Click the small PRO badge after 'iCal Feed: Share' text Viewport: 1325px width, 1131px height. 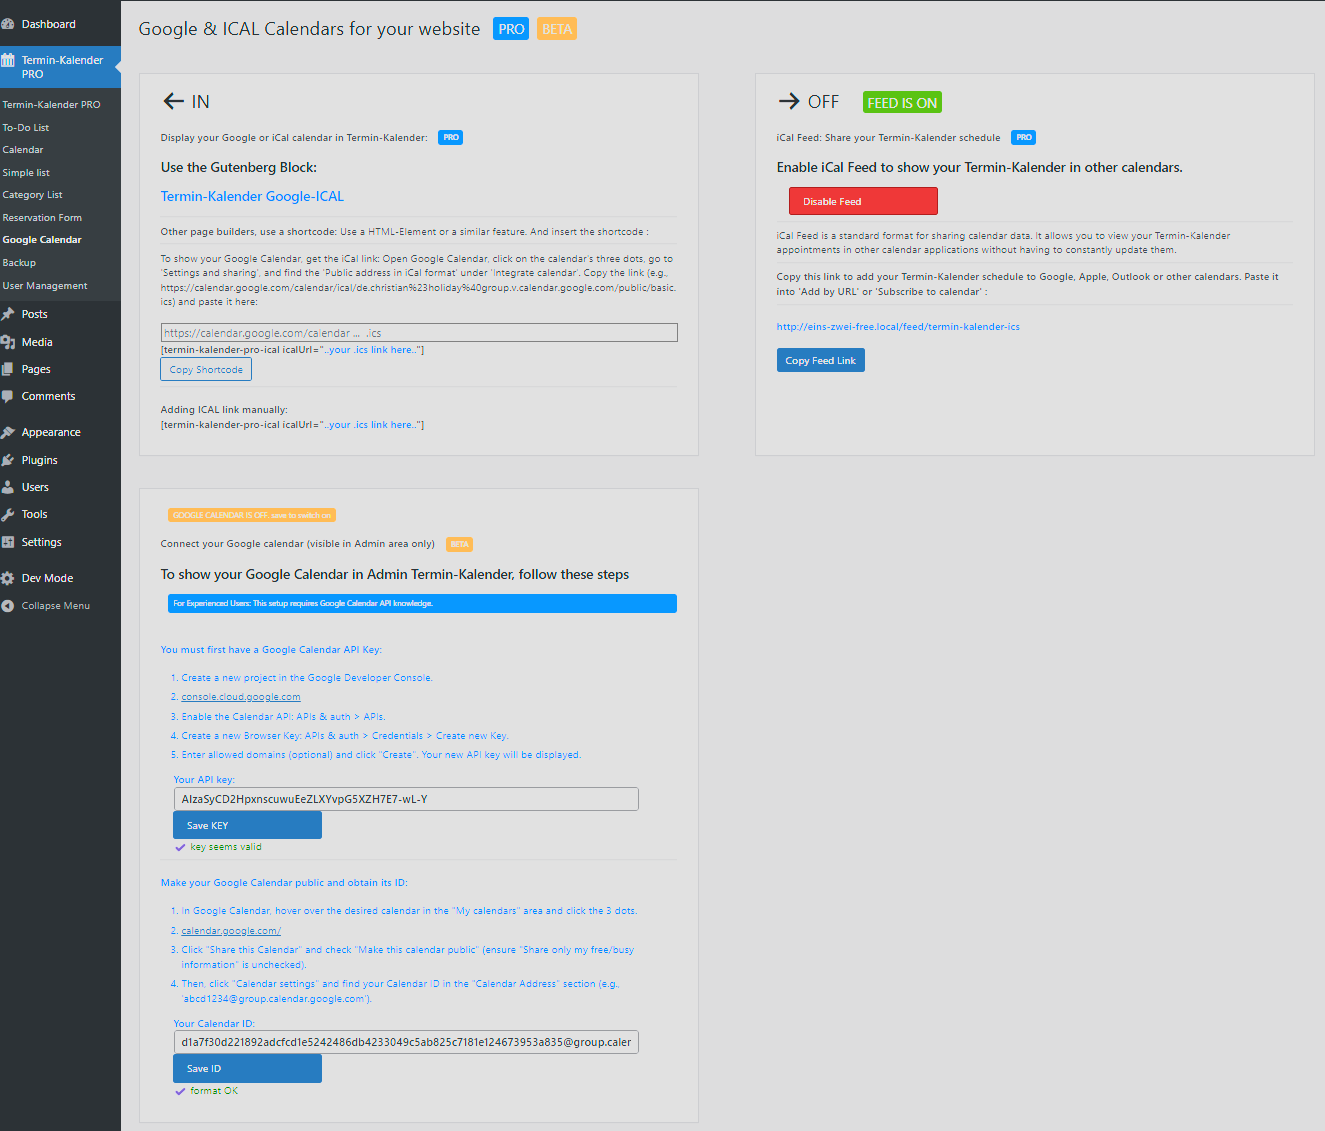point(1023,137)
